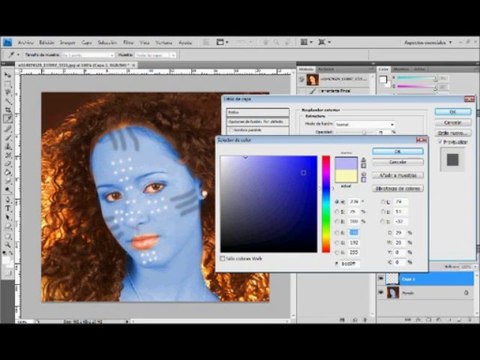Screen dimensions: 480x360
Task: Switch to the Muestras panel tab
Action: [x=401, y=69]
